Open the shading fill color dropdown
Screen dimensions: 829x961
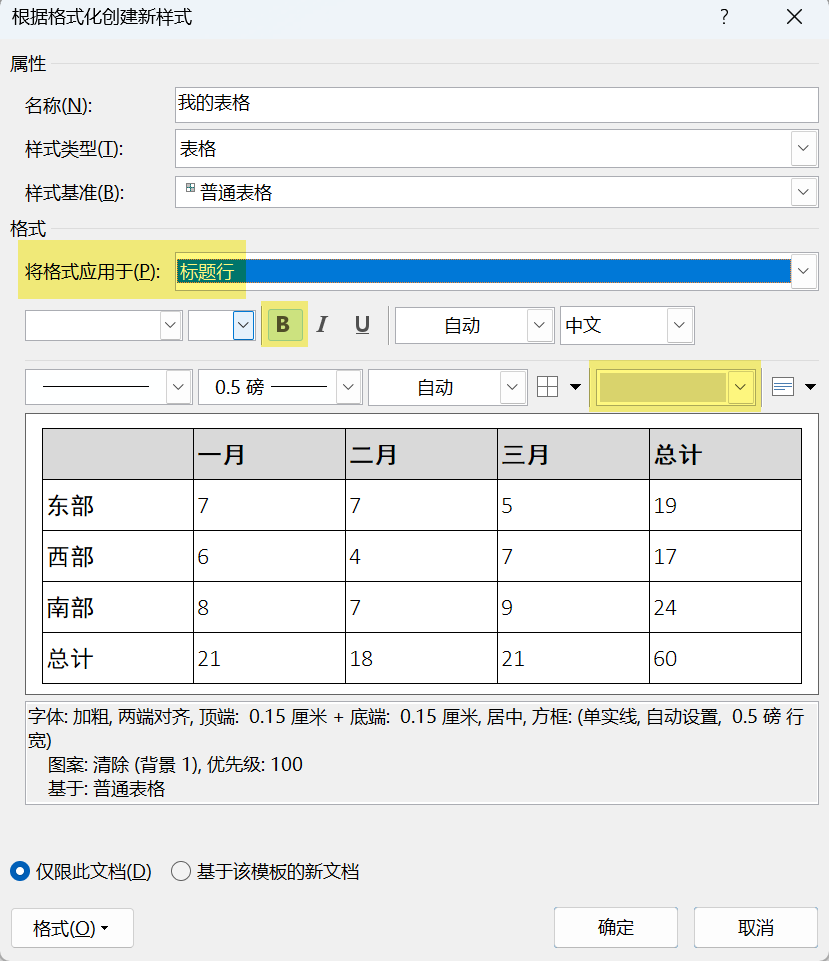click(x=740, y=387)
